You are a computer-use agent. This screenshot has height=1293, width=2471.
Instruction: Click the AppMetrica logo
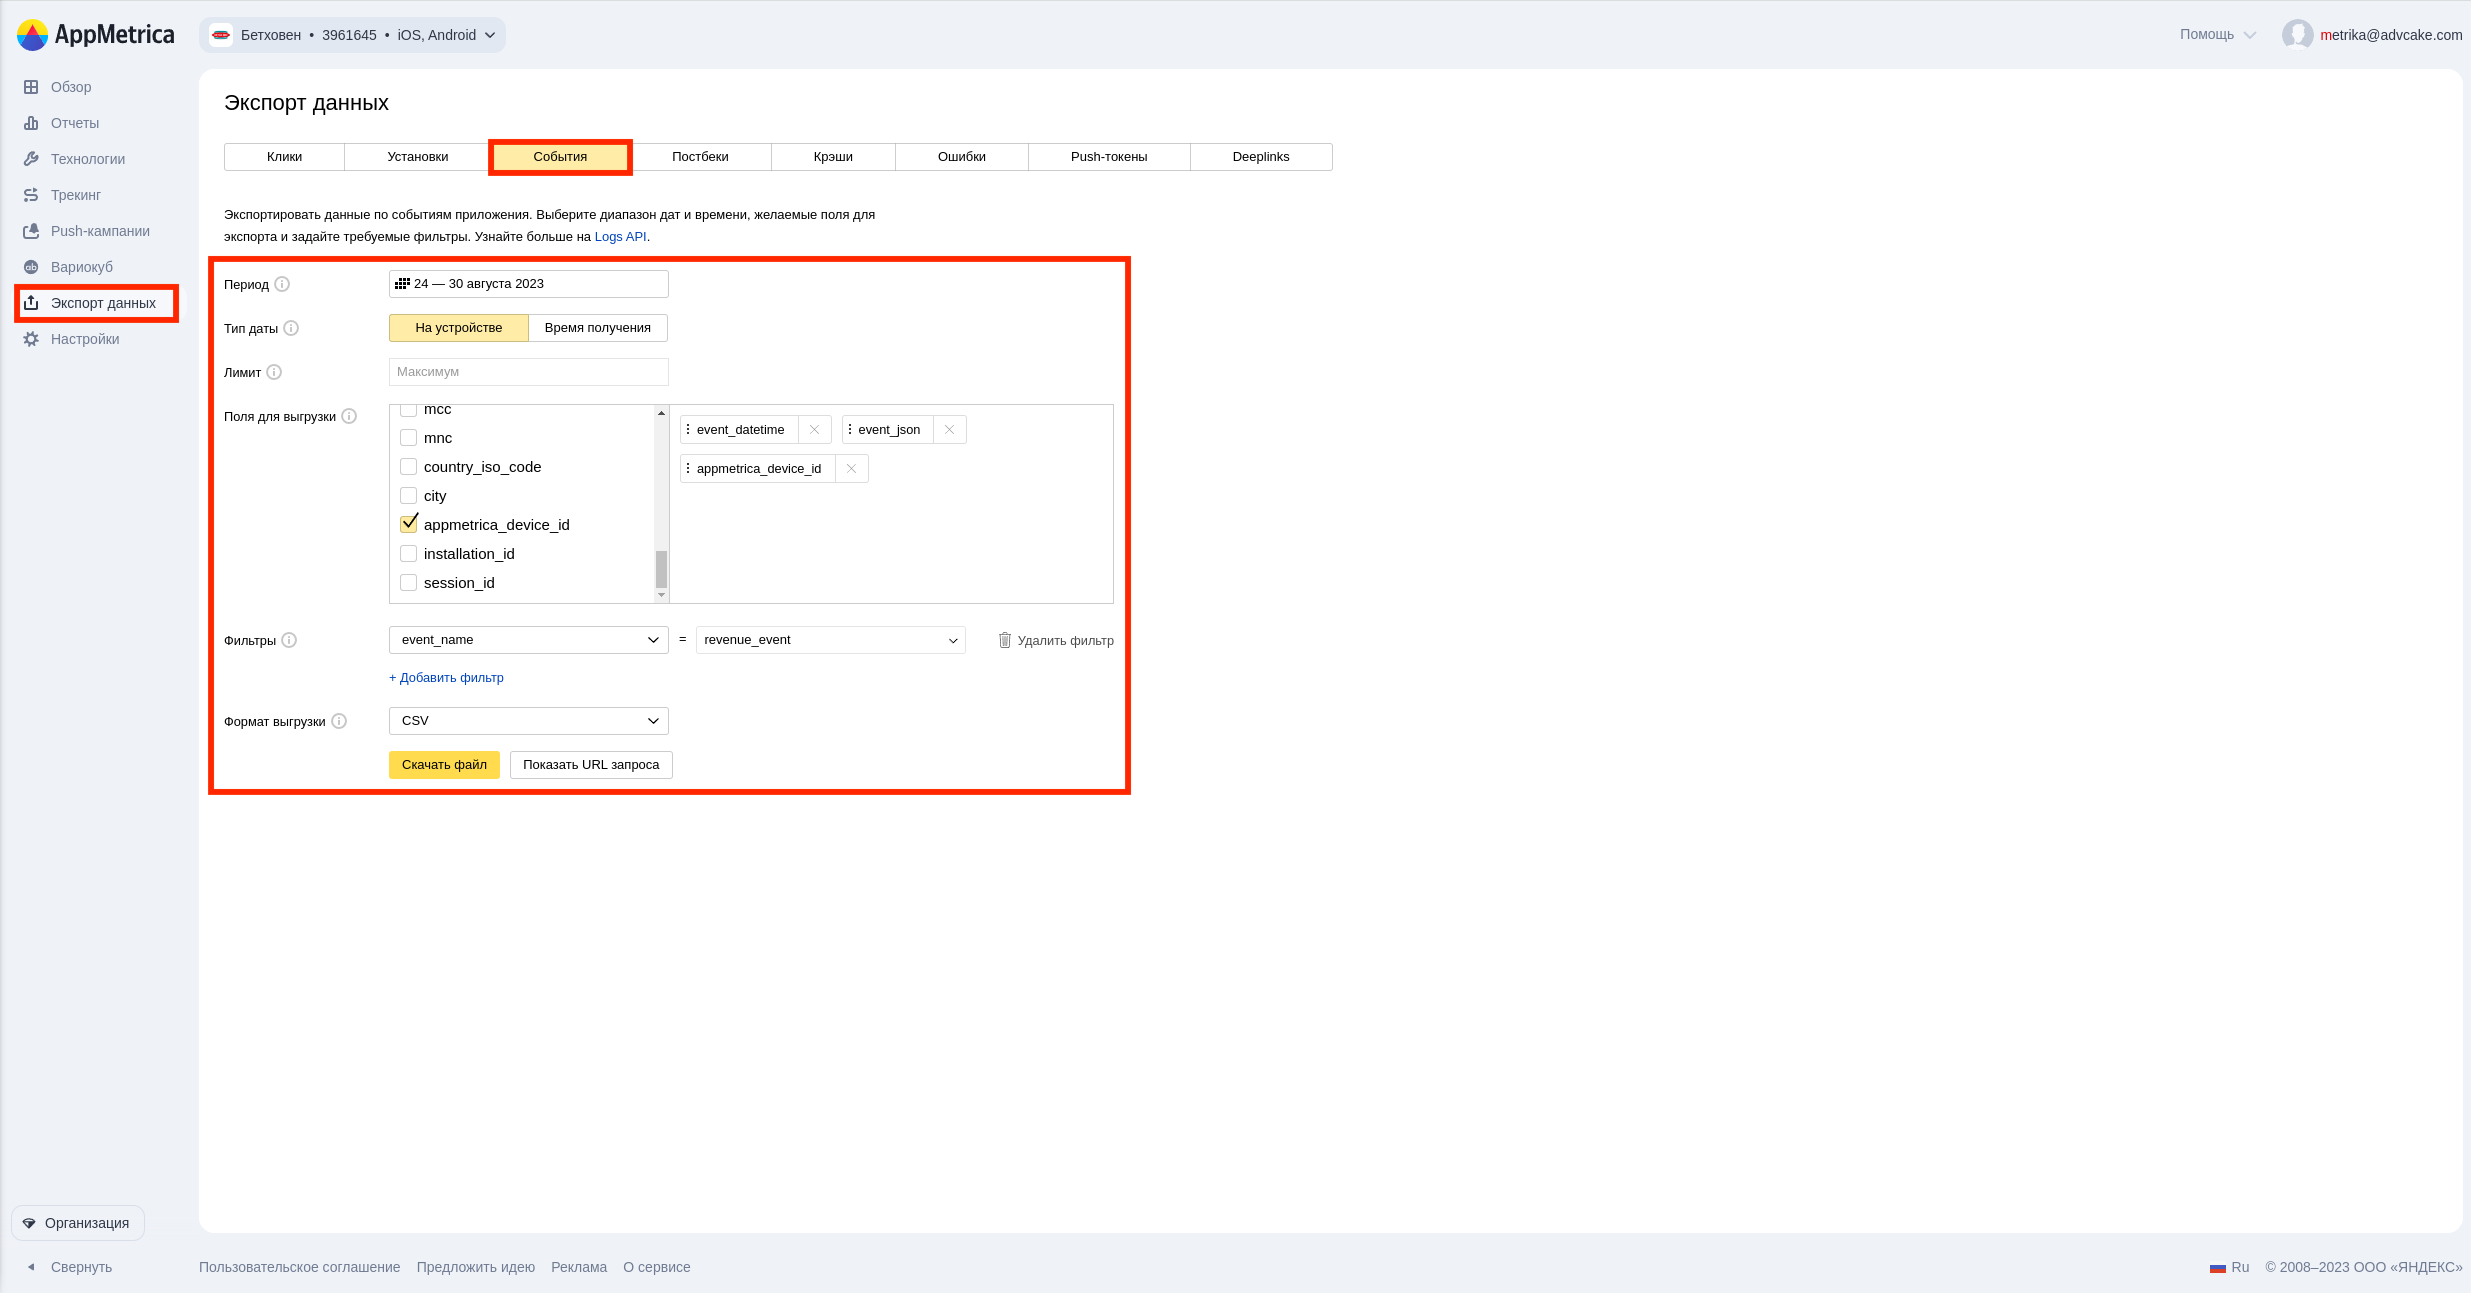pyautogui.click(x=95, y=35)
